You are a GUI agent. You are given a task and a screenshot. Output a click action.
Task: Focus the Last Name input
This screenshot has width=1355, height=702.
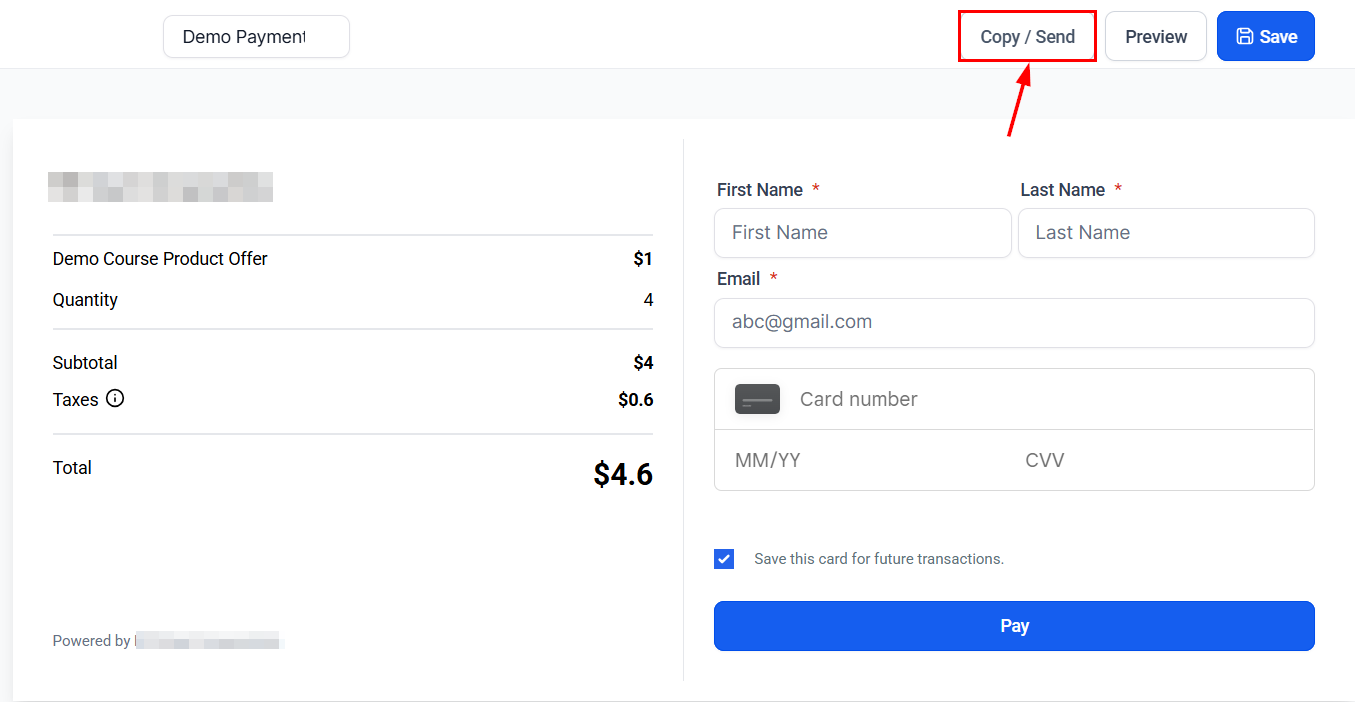(1165, 233)
